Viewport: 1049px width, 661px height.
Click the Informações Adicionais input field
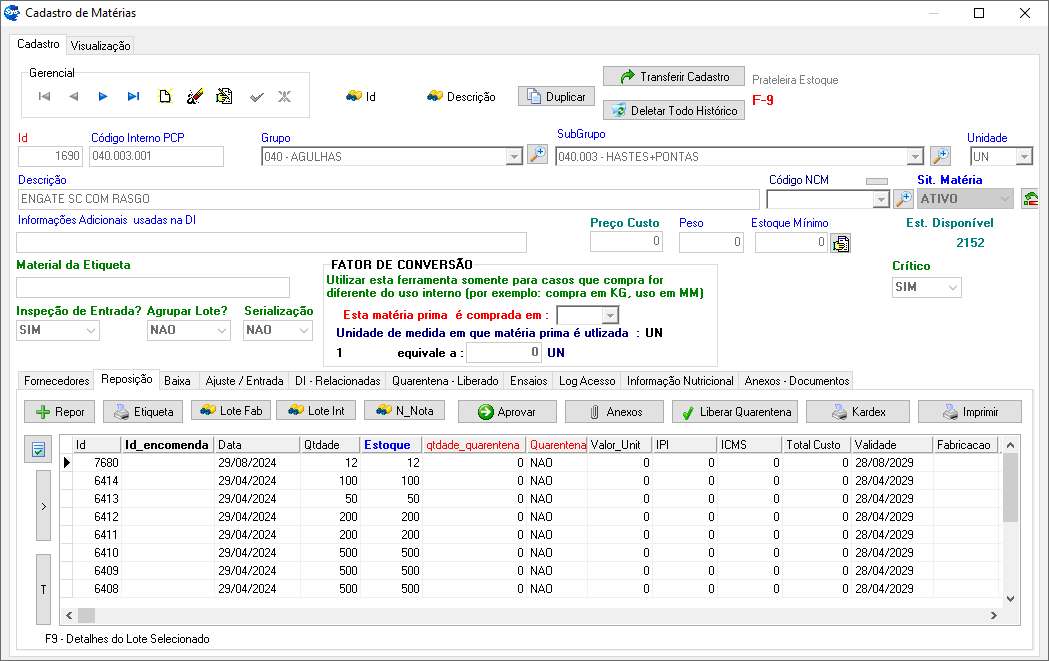271,242
